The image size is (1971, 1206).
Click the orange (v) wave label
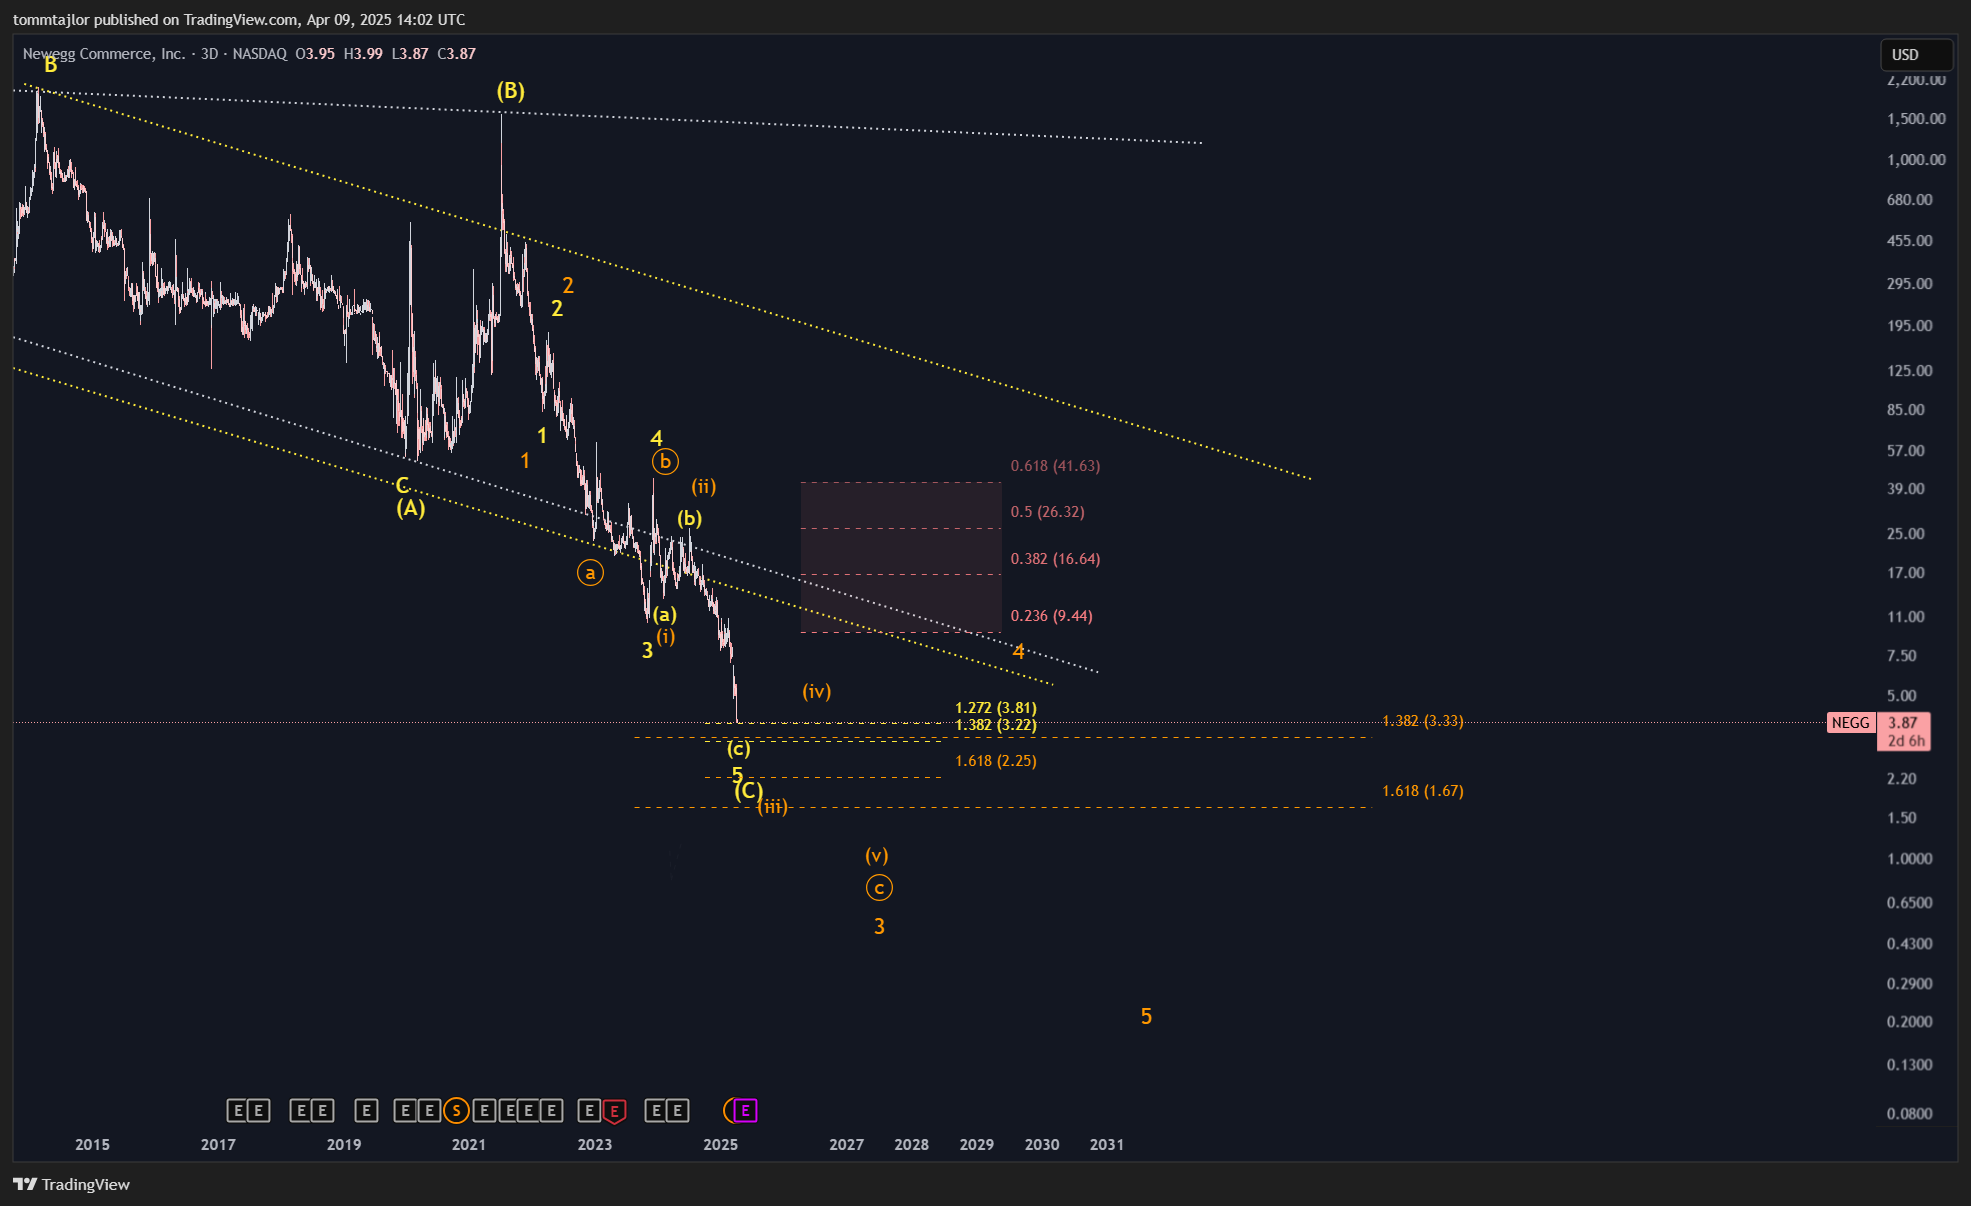(x=877, y=855)
